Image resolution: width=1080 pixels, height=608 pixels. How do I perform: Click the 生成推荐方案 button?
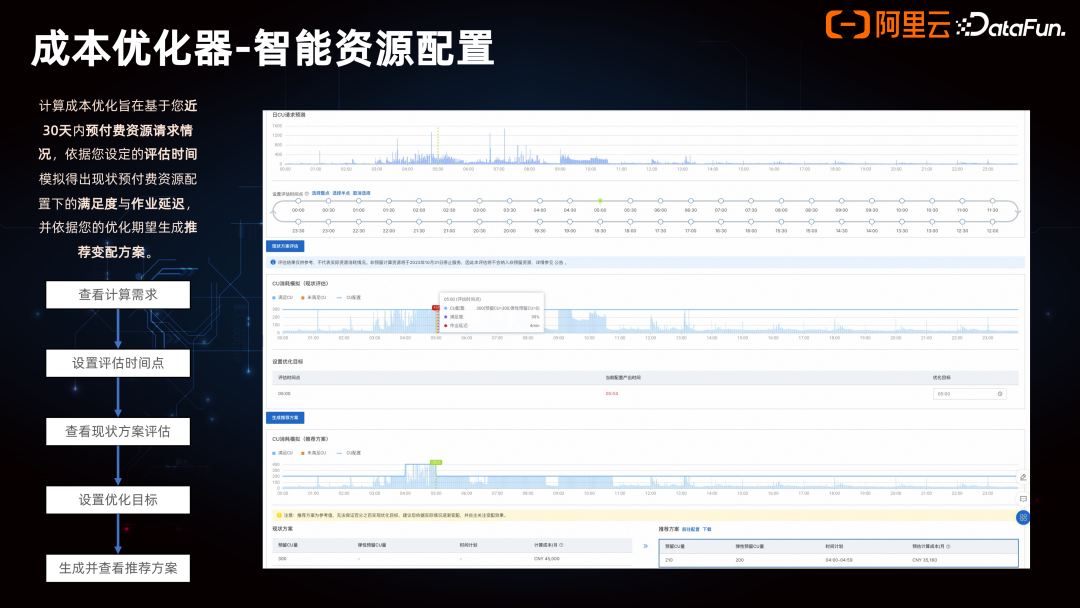tap(283, 417)
